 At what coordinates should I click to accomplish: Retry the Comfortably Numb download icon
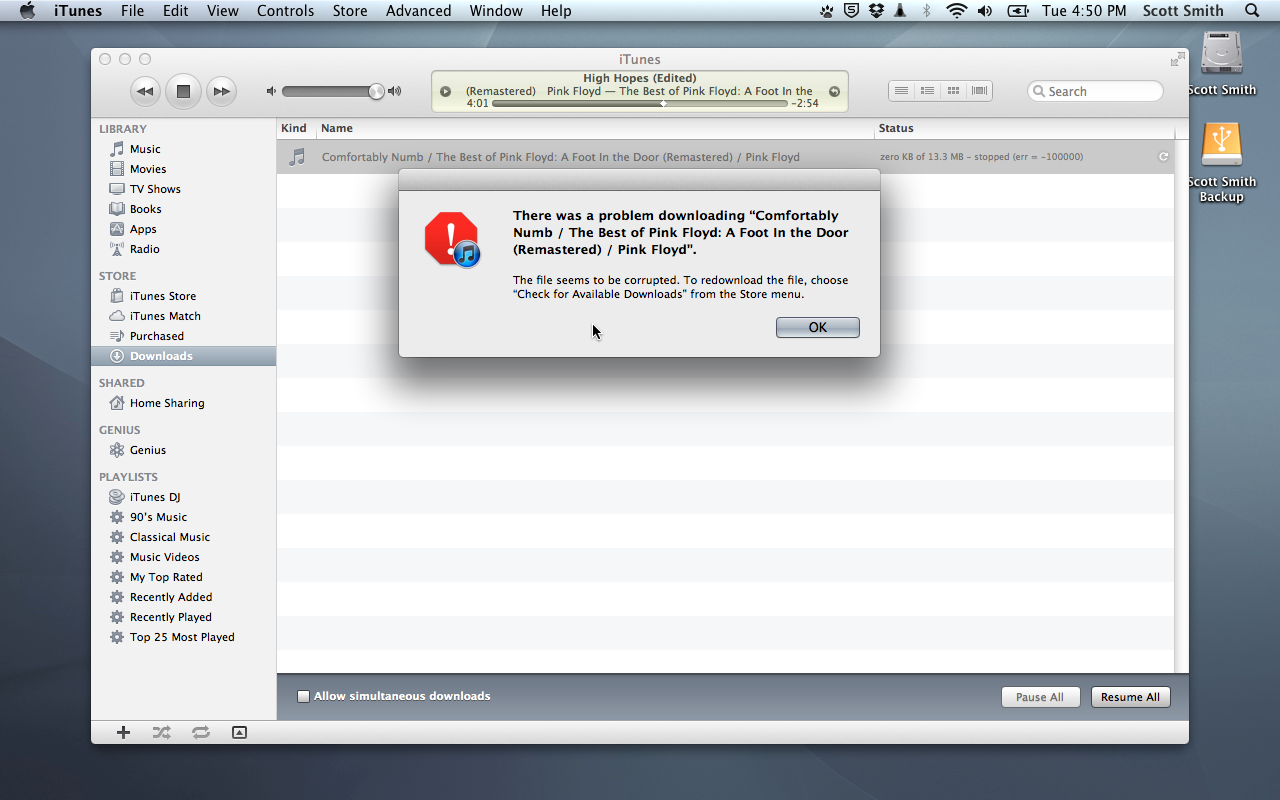(1163, 157)
